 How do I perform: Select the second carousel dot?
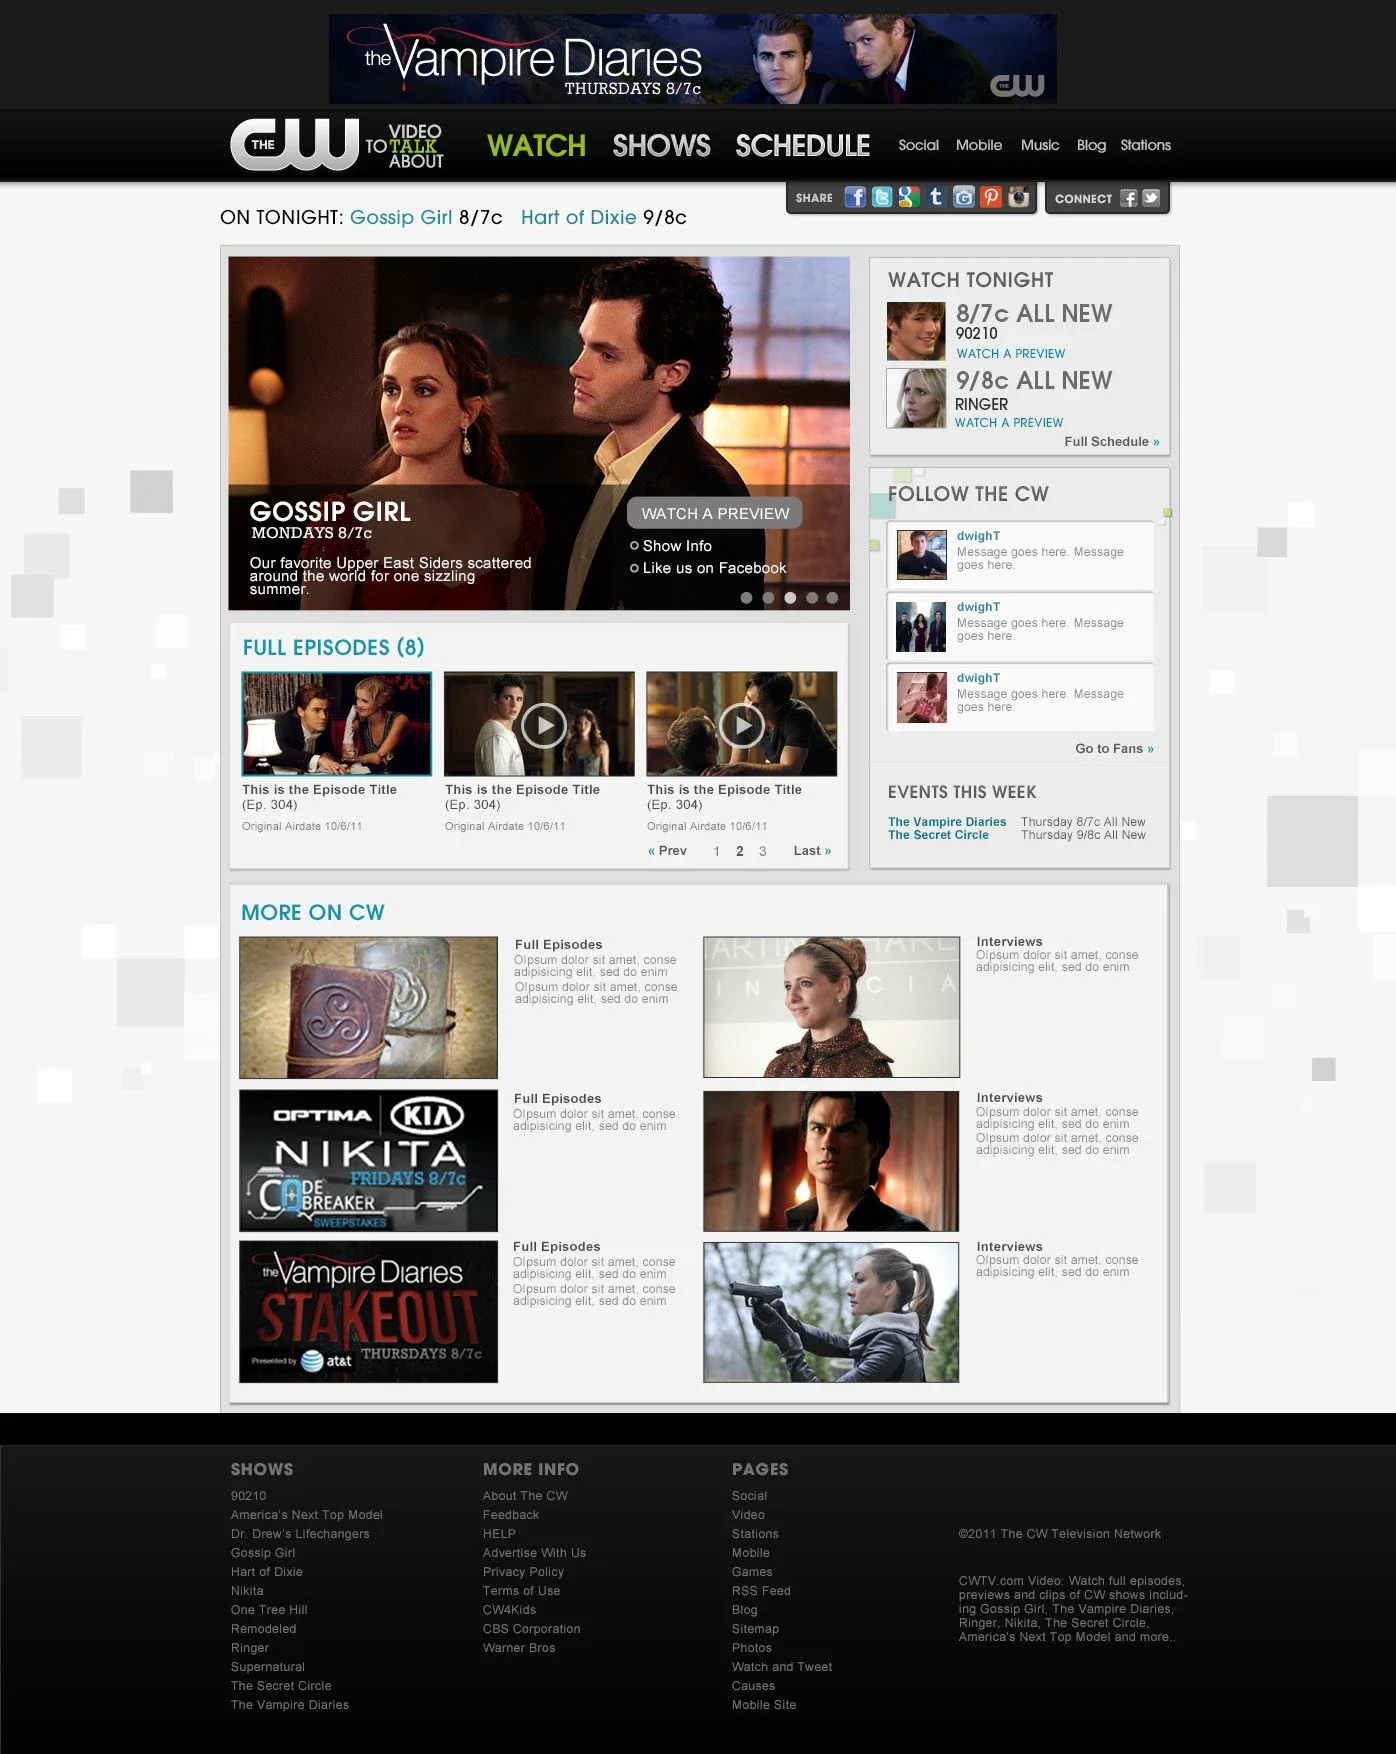[768, 598]
